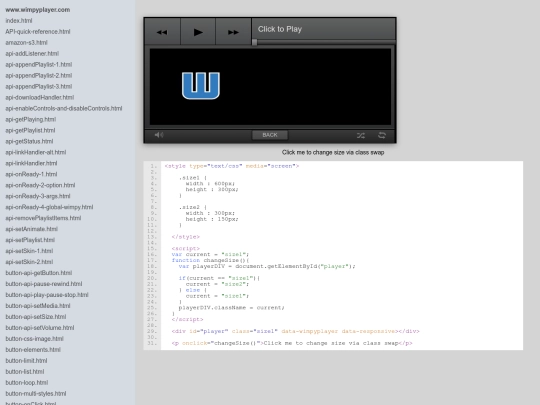Click the 'var current = "size1";' code line
Screen dimensions: 540x405
(x=210, y=255)
